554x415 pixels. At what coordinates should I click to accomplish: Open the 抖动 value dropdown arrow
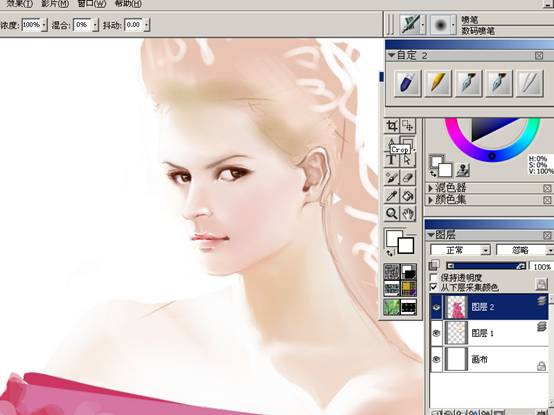coord(146,25)
